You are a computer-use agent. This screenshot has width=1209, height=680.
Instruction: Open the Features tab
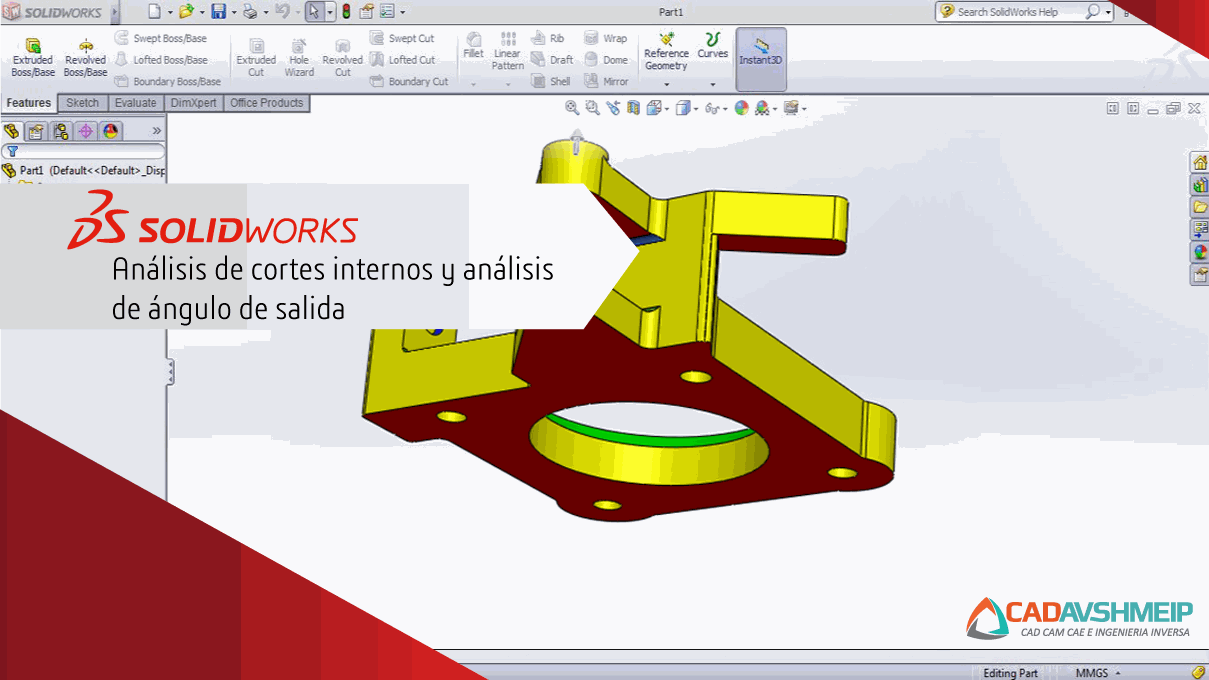[x=29, y=103]
